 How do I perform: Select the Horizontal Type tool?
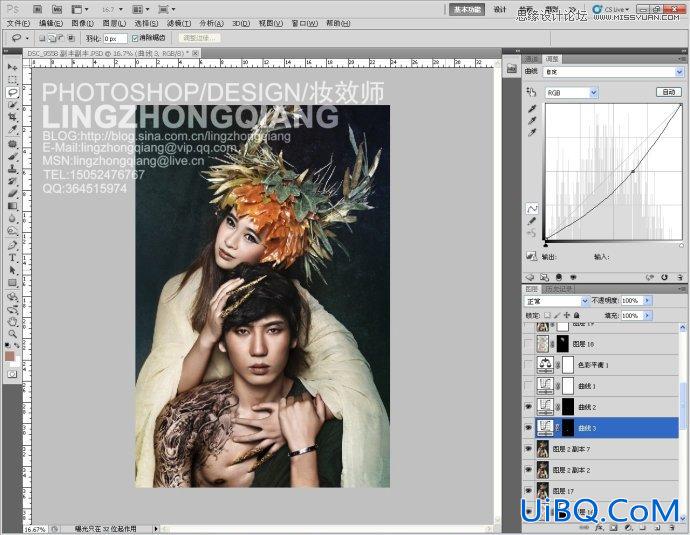click(x=12, y=258)
